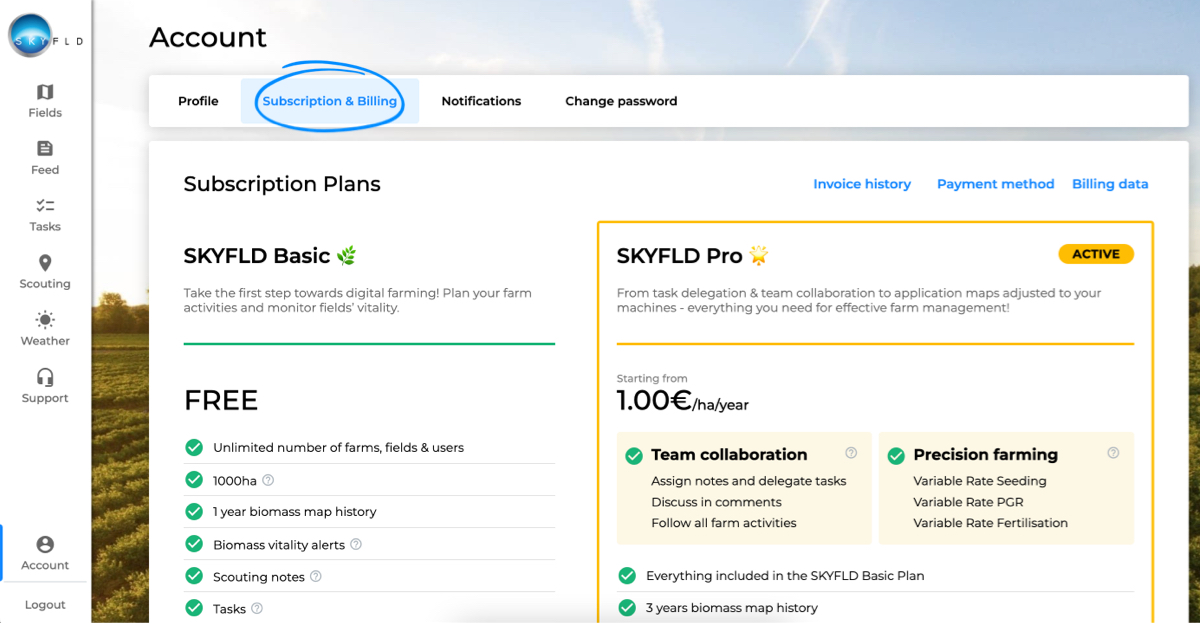Click the help icon next to Tasks feature
The image size is (1200, 623).
click(x=257, y=608)
